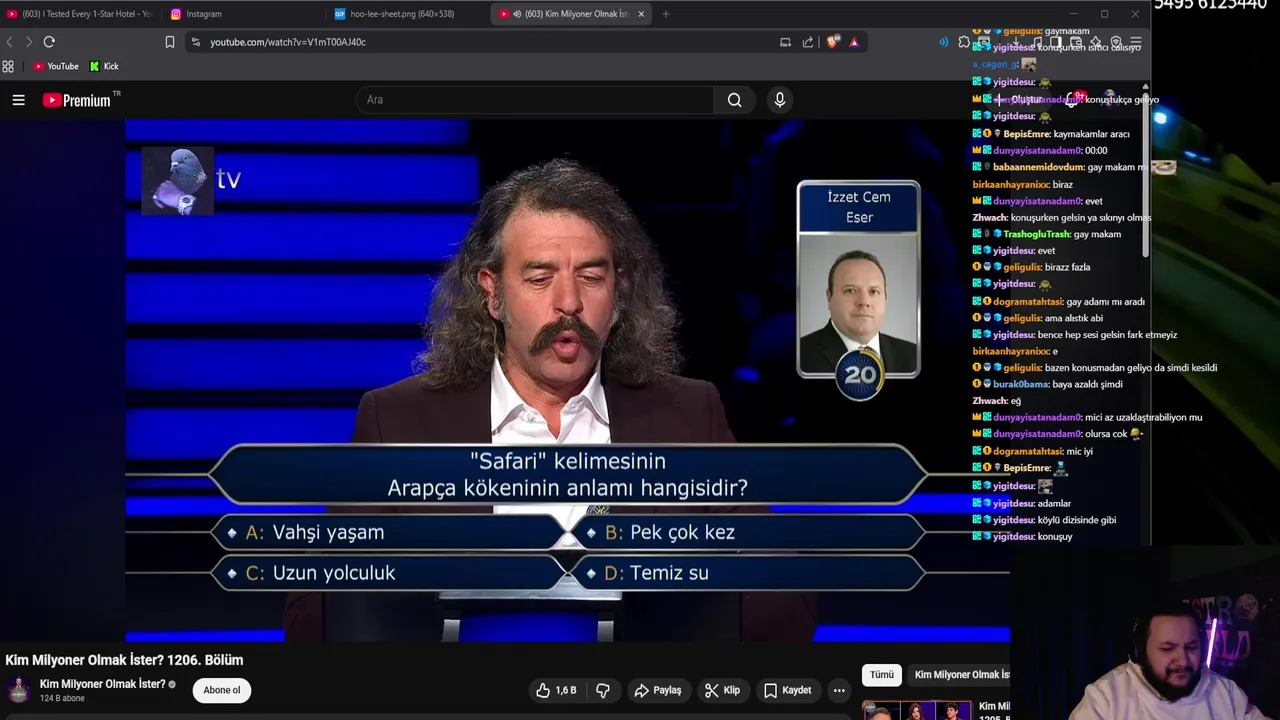Bookmark this page via bookmark icon

coord(170,42)
